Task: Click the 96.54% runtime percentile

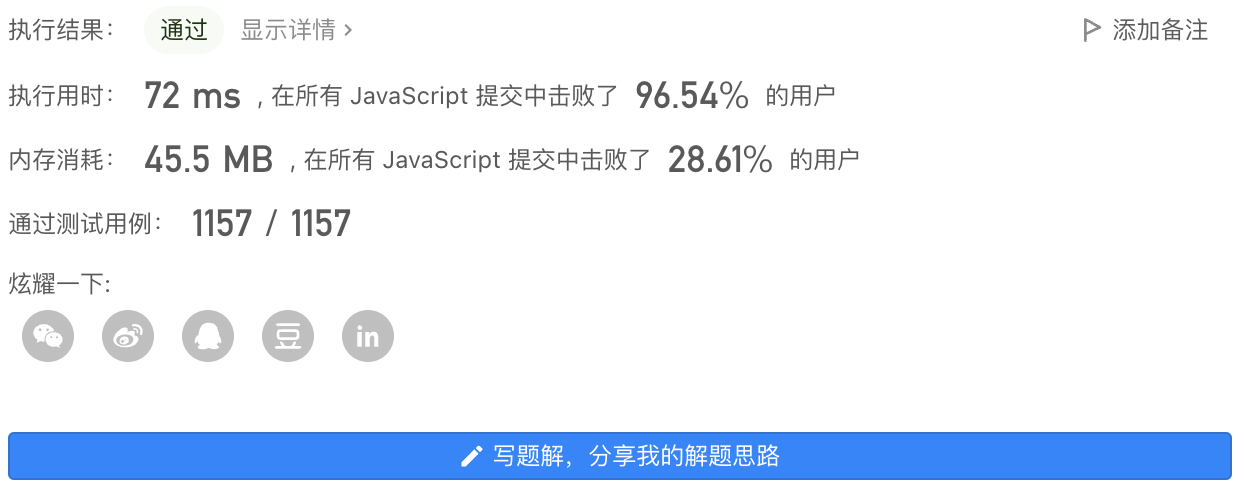Action: (x=692, y=96)
